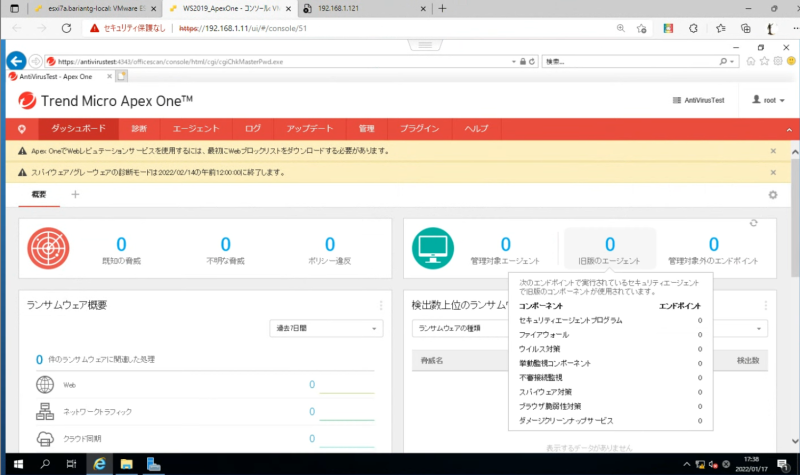Expand the console pull-down handle at top
The image size is (800, 475).
(x=425, y=45)
